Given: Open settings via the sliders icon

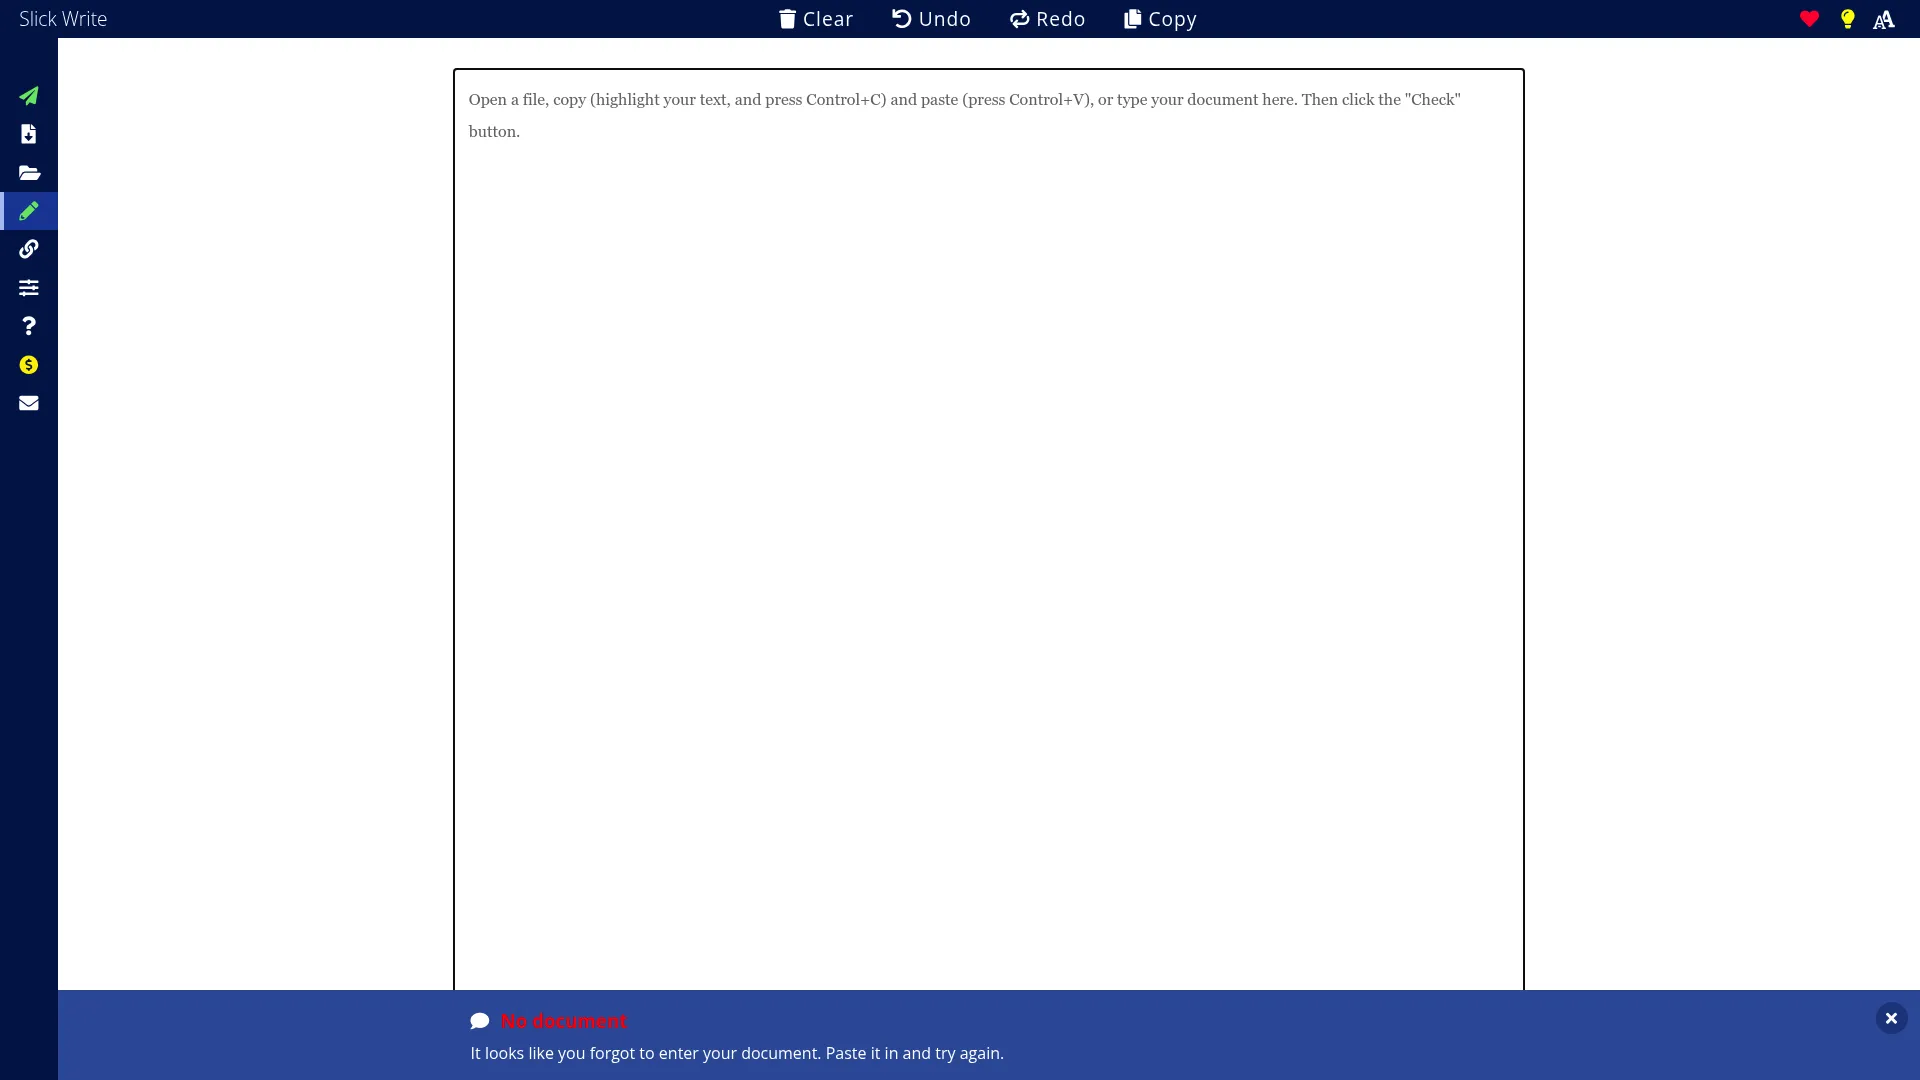Looking at the screenshot, I should pyautogui.click(x=29, y=287).
